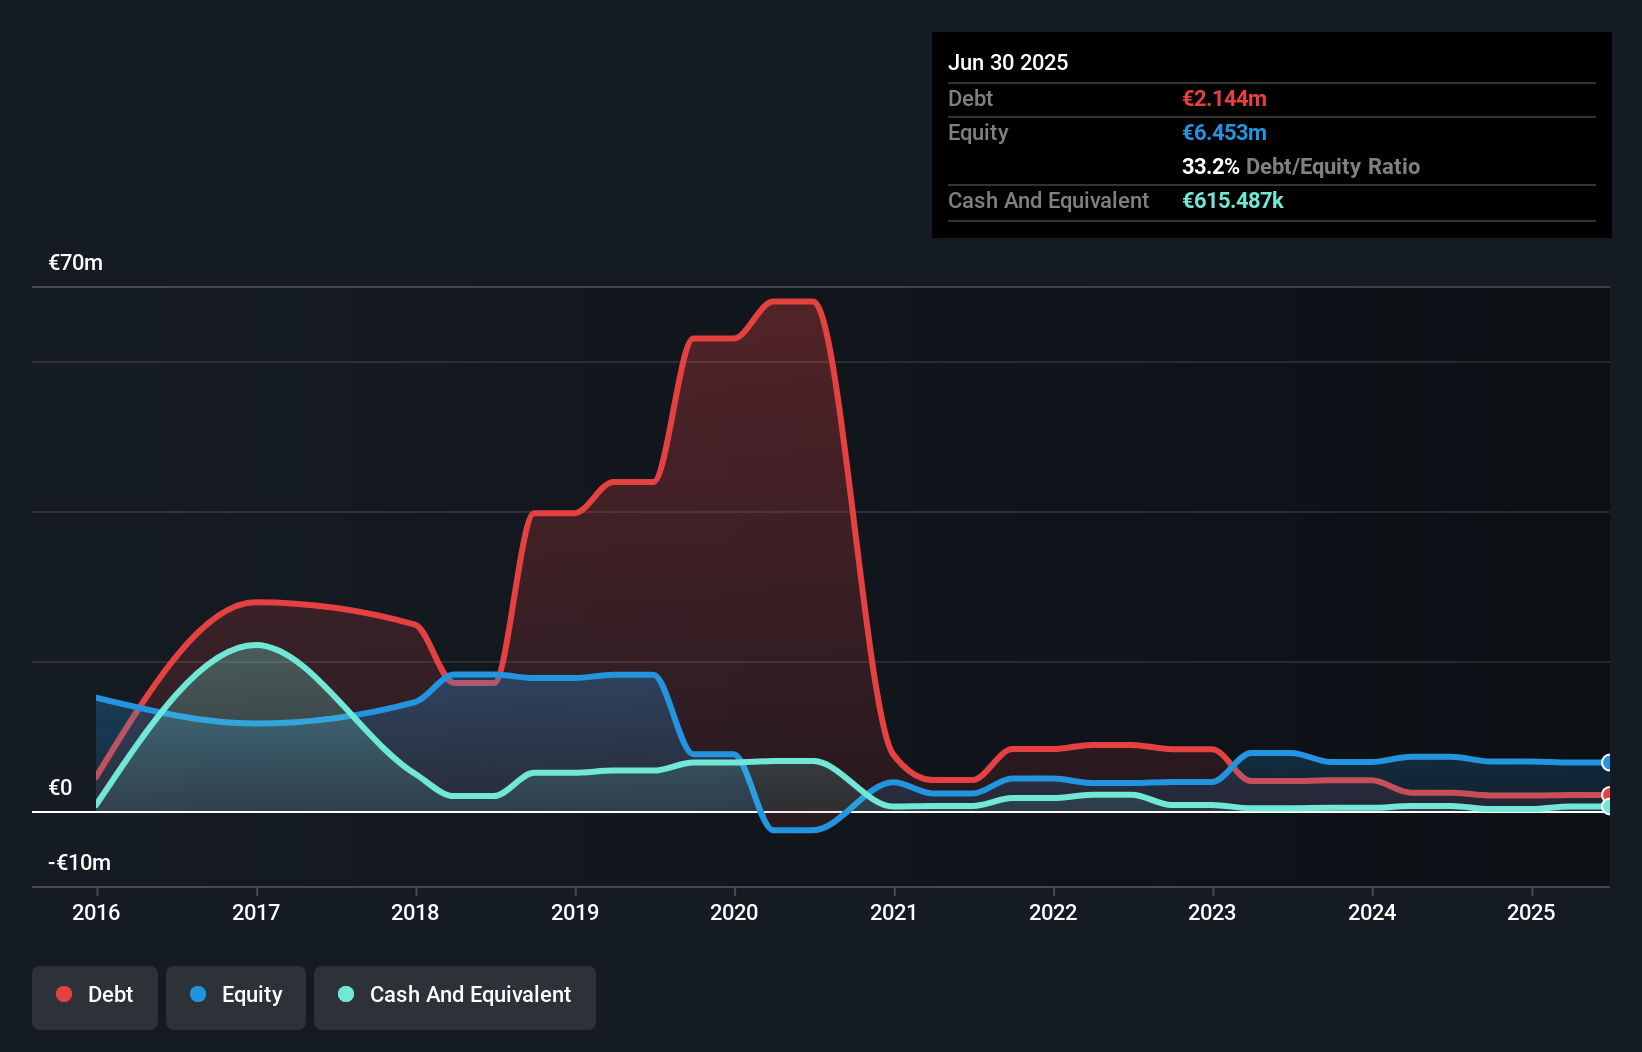The height and width of the screenshot is (1052, 1642).
Task: Open details for the 2021 year label
Action: pos(895,912)
